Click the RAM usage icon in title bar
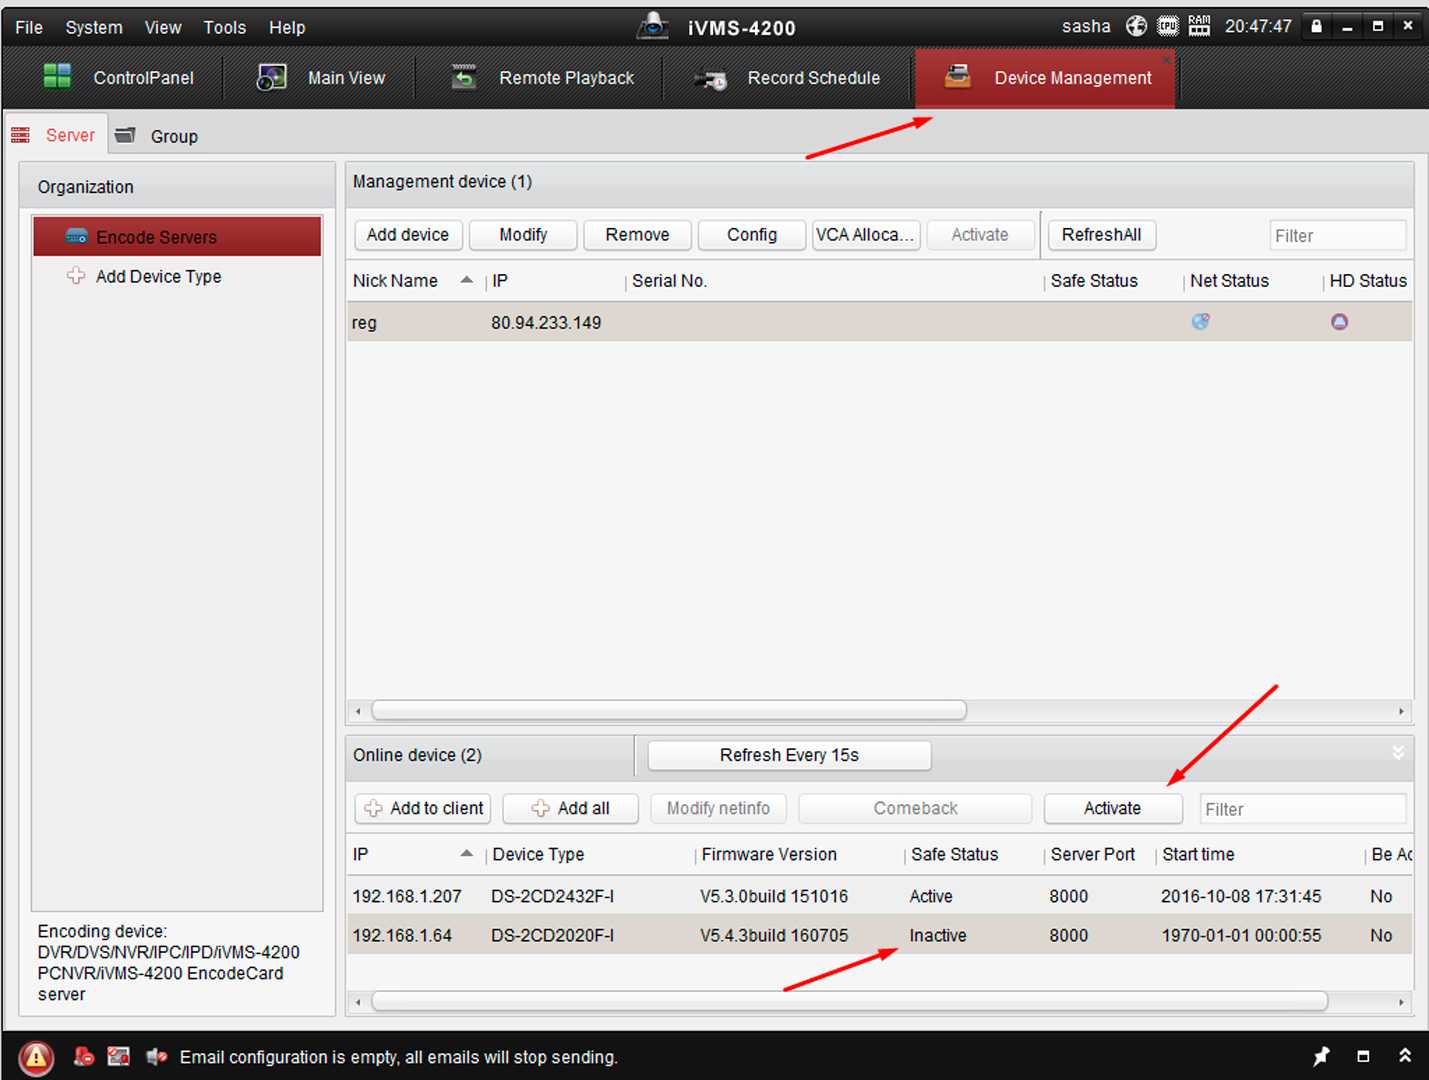Image resolution: width=1429 pixels, height=1080 pixels. pyautogui.click(x=1198, y=26)
